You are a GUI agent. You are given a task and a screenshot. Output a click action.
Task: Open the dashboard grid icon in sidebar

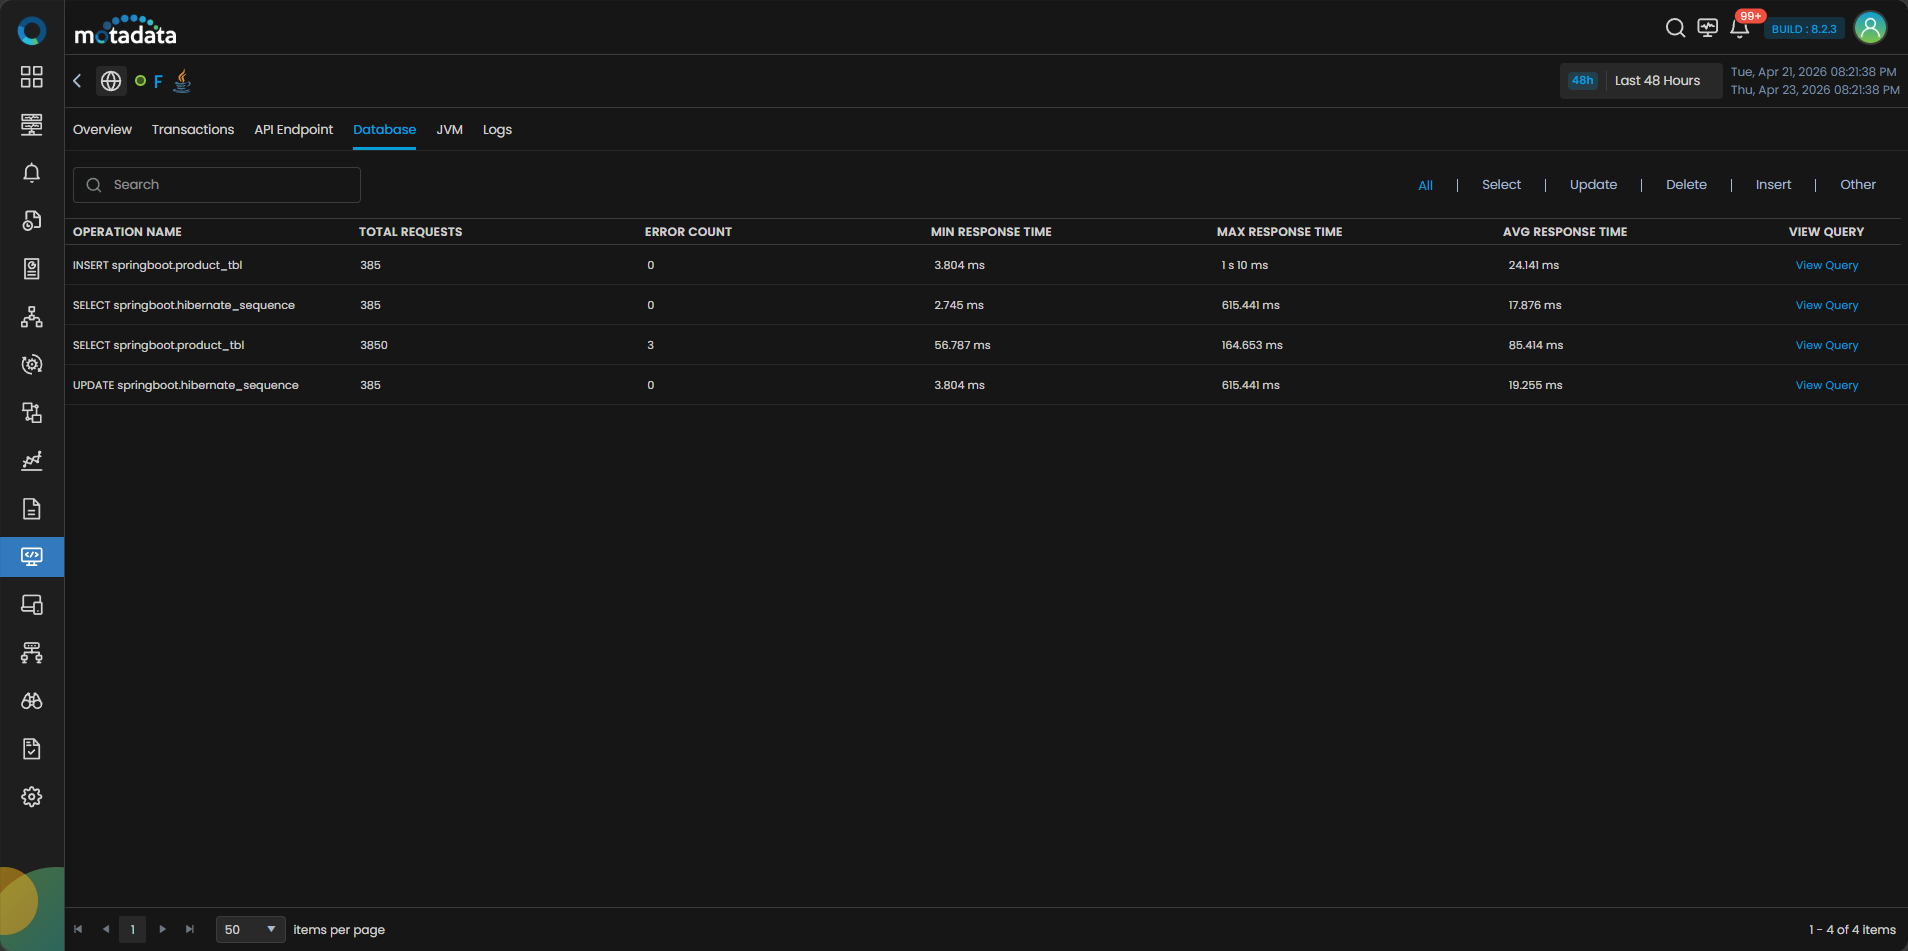click(32, 77)
